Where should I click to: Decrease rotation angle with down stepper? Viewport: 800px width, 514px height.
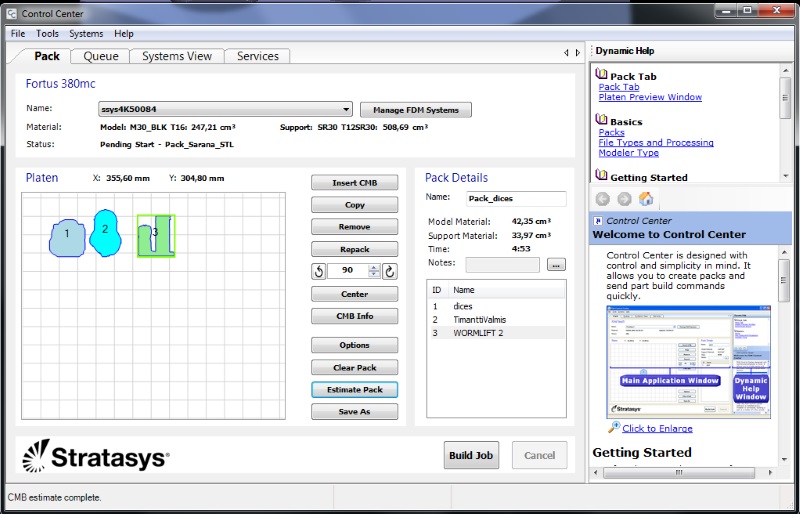[x=374, y=274]
